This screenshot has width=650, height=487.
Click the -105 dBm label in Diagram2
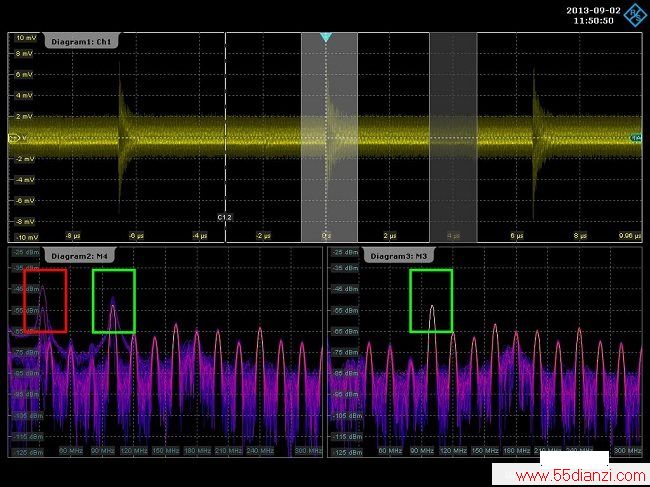click(27, 416)
